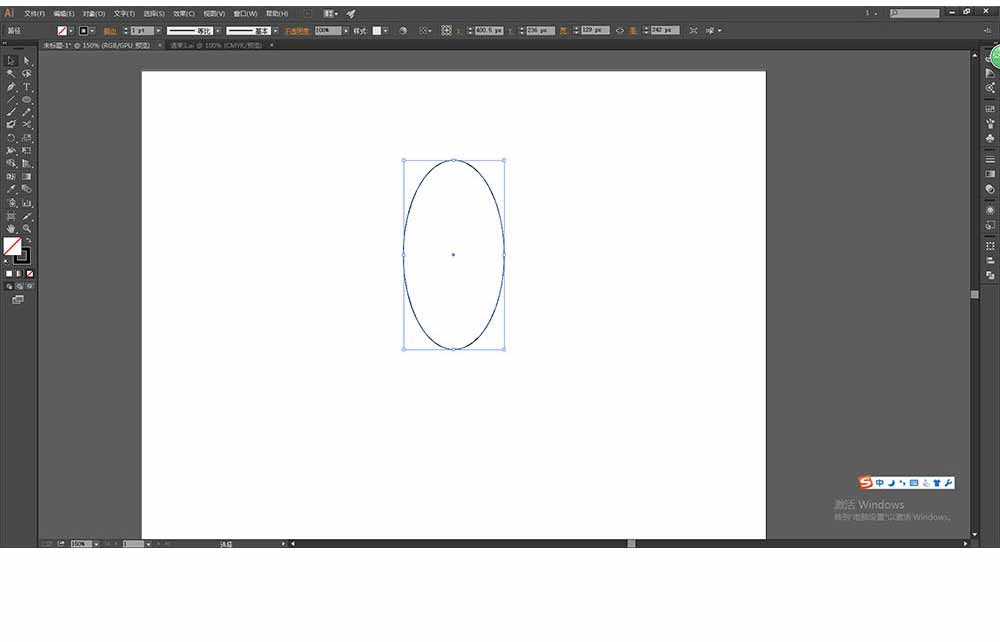Open the 文件(F) menu
This screenshot has width=1000, height=642.
pos(34,13)
